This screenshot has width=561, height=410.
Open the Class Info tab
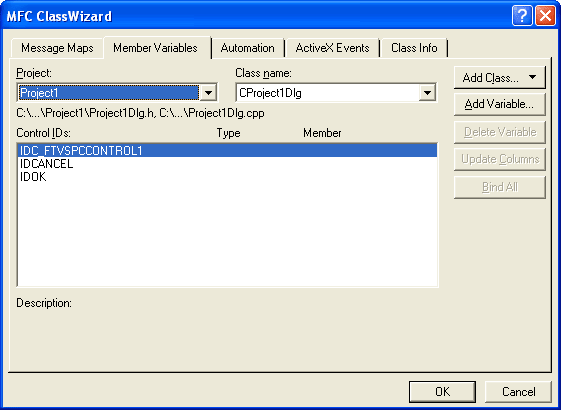coord(414,48)
